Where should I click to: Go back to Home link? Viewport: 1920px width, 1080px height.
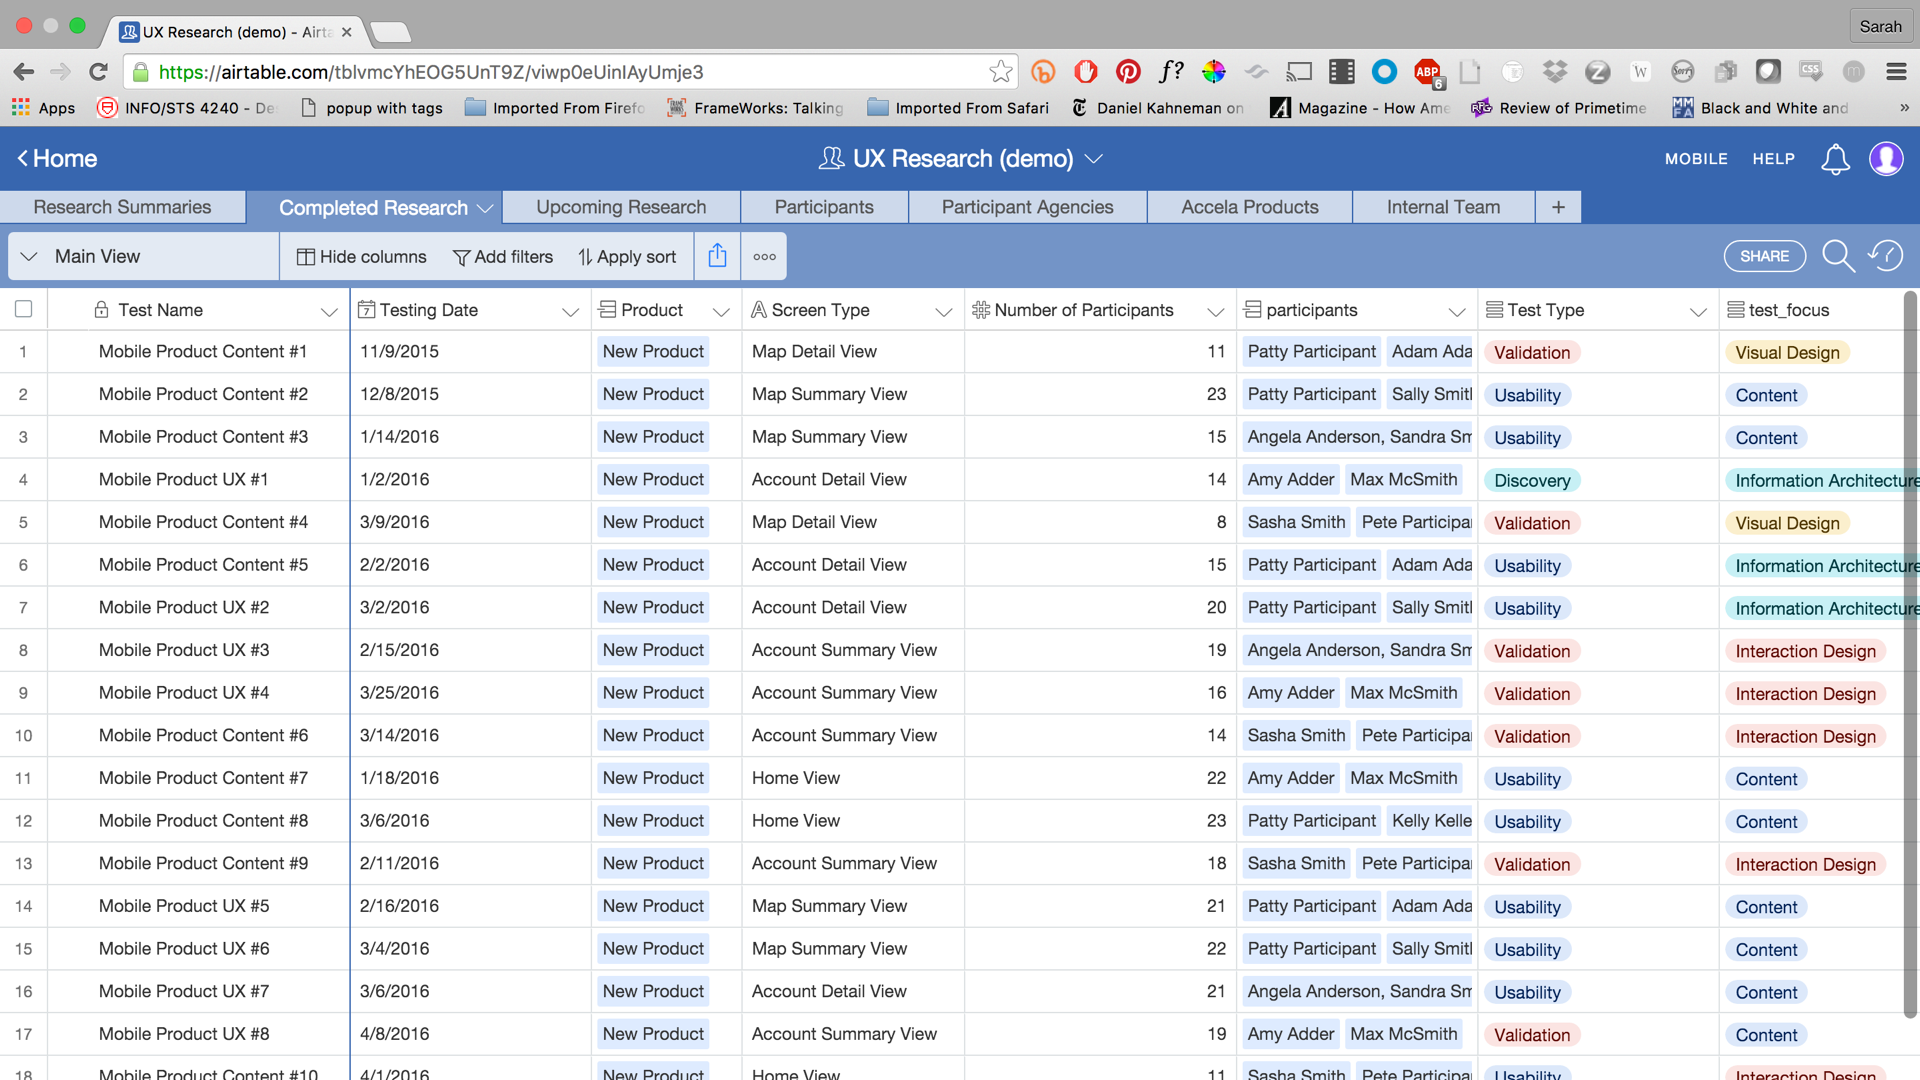tap(57, 159)
